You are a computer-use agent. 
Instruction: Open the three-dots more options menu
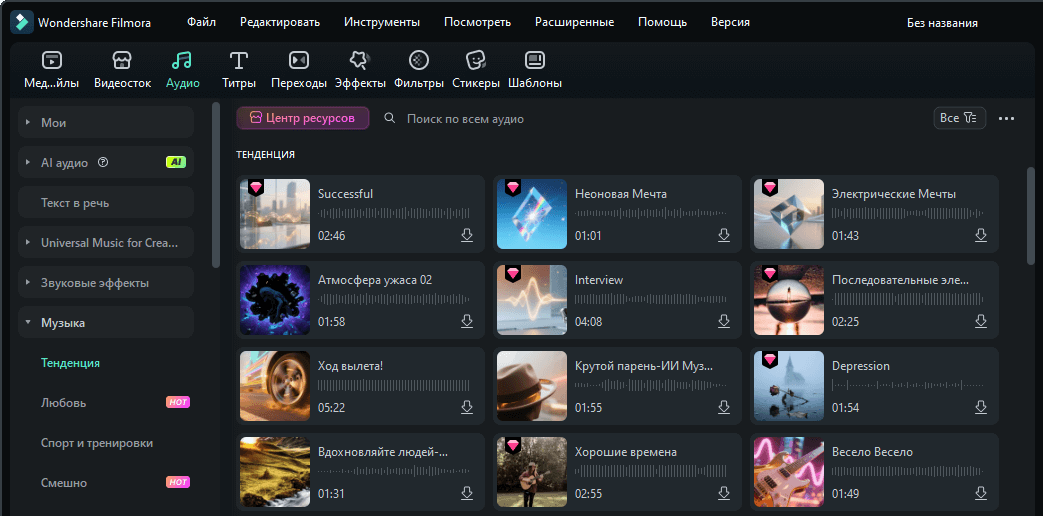[1006, 119]
